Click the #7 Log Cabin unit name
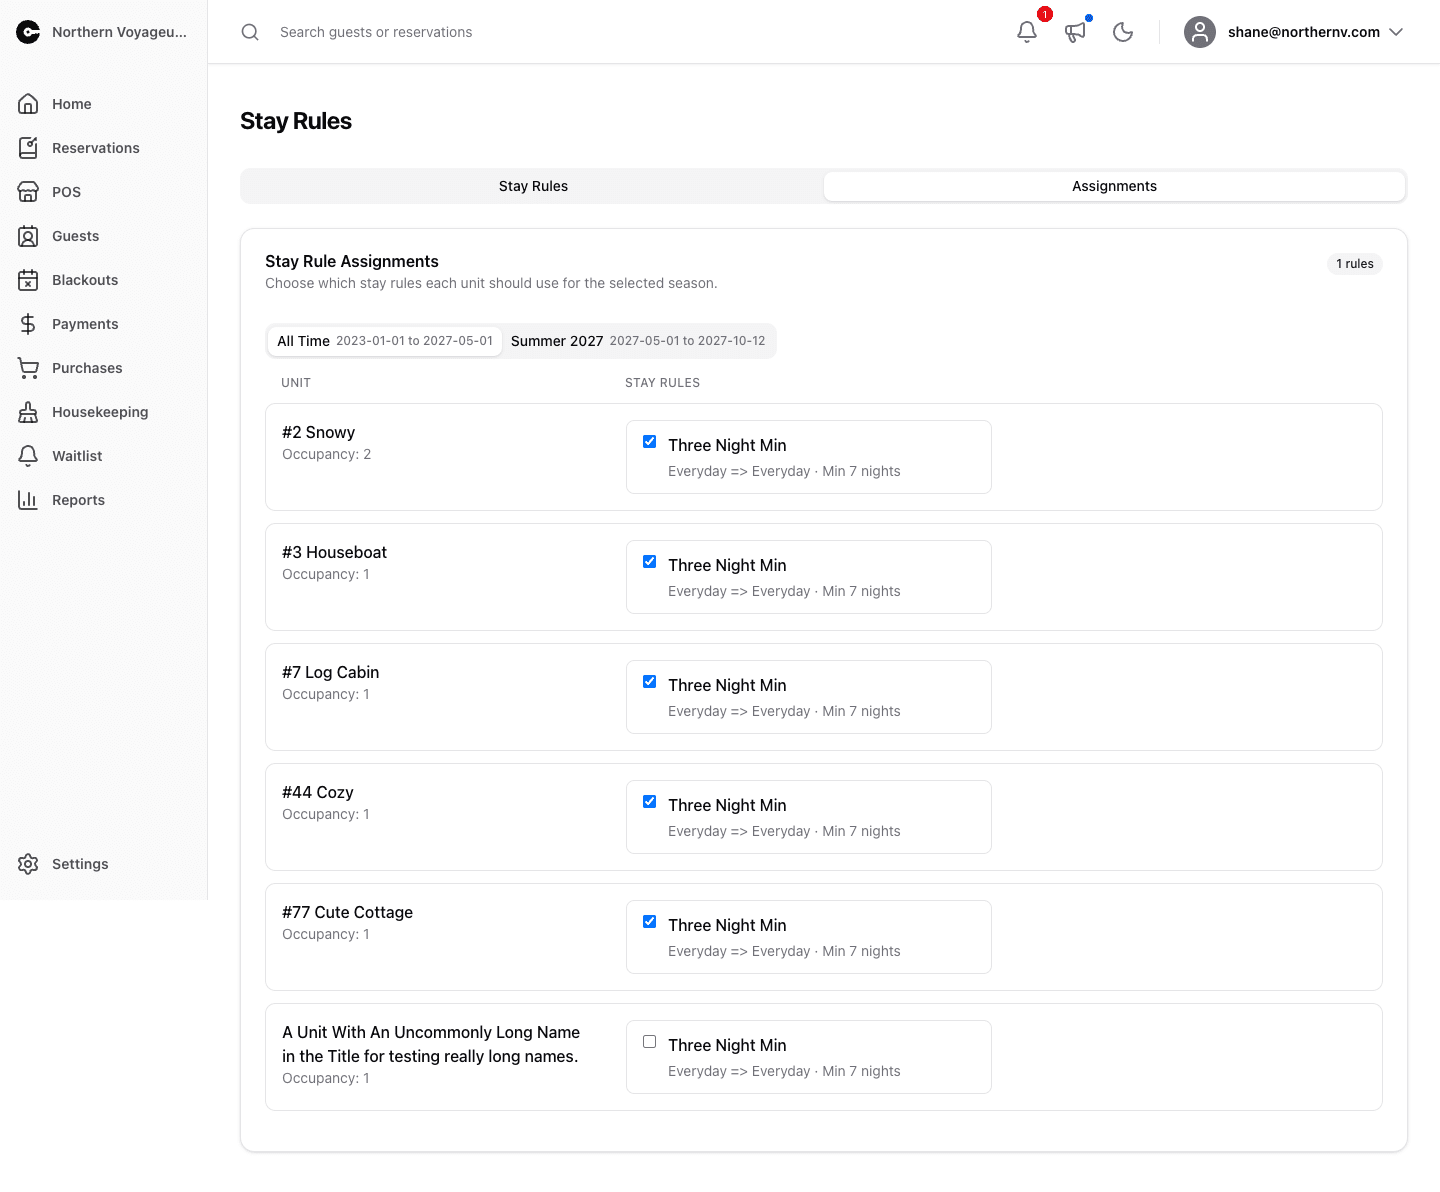The width and height of the screenshot is (1440, 1192). (x=330, y=672)
